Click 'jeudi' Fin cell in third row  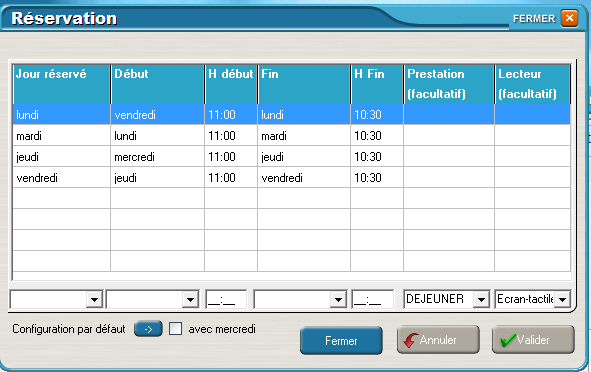tap(305, 157)
